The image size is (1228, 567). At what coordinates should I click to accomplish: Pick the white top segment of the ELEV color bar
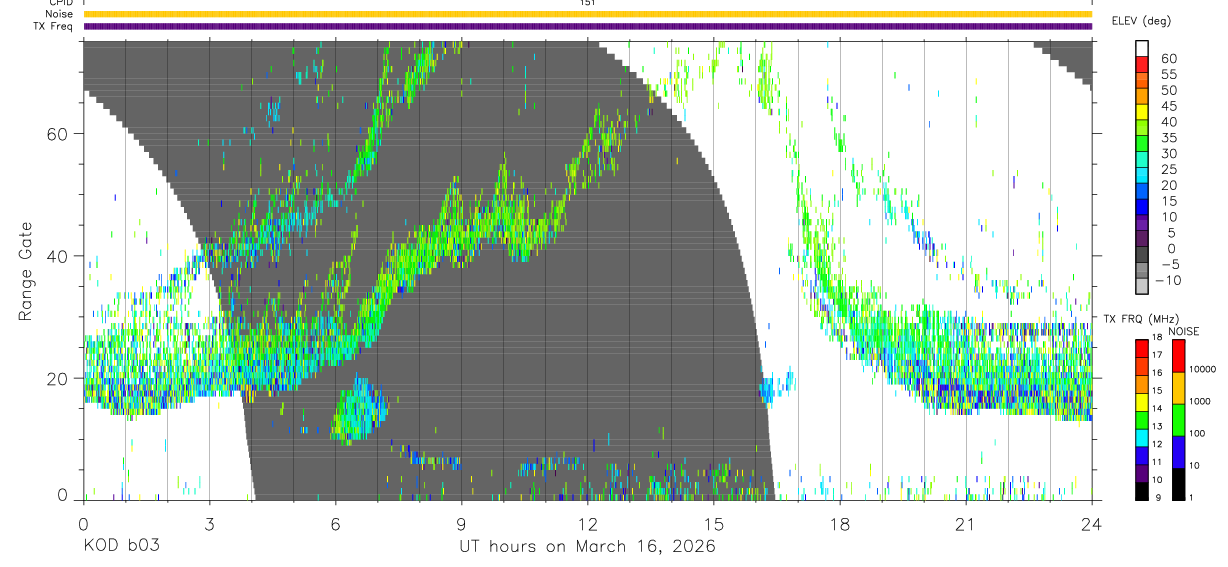point(1143,48)
